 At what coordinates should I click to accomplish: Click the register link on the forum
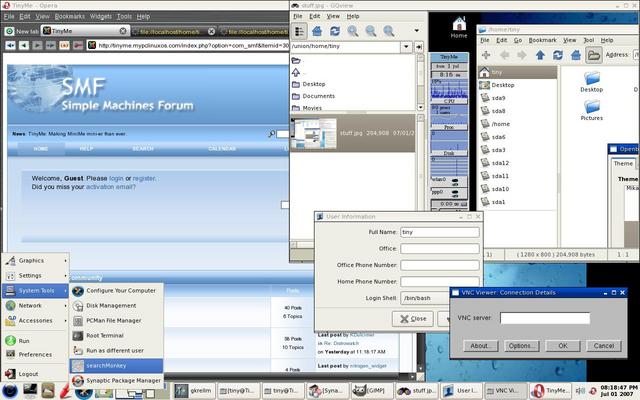coord(144,178)
